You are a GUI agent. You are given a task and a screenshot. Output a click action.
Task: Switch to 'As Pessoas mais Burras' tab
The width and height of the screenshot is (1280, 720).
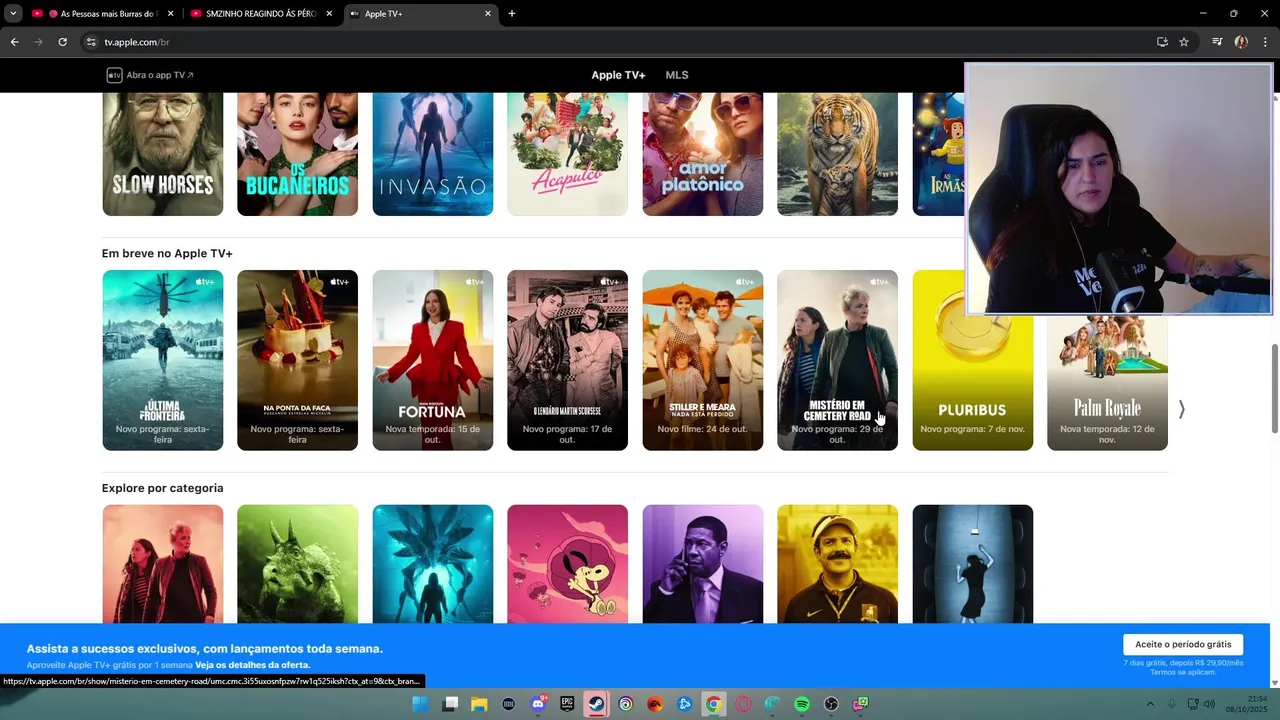pyautogui.click(x=103, y=14)
